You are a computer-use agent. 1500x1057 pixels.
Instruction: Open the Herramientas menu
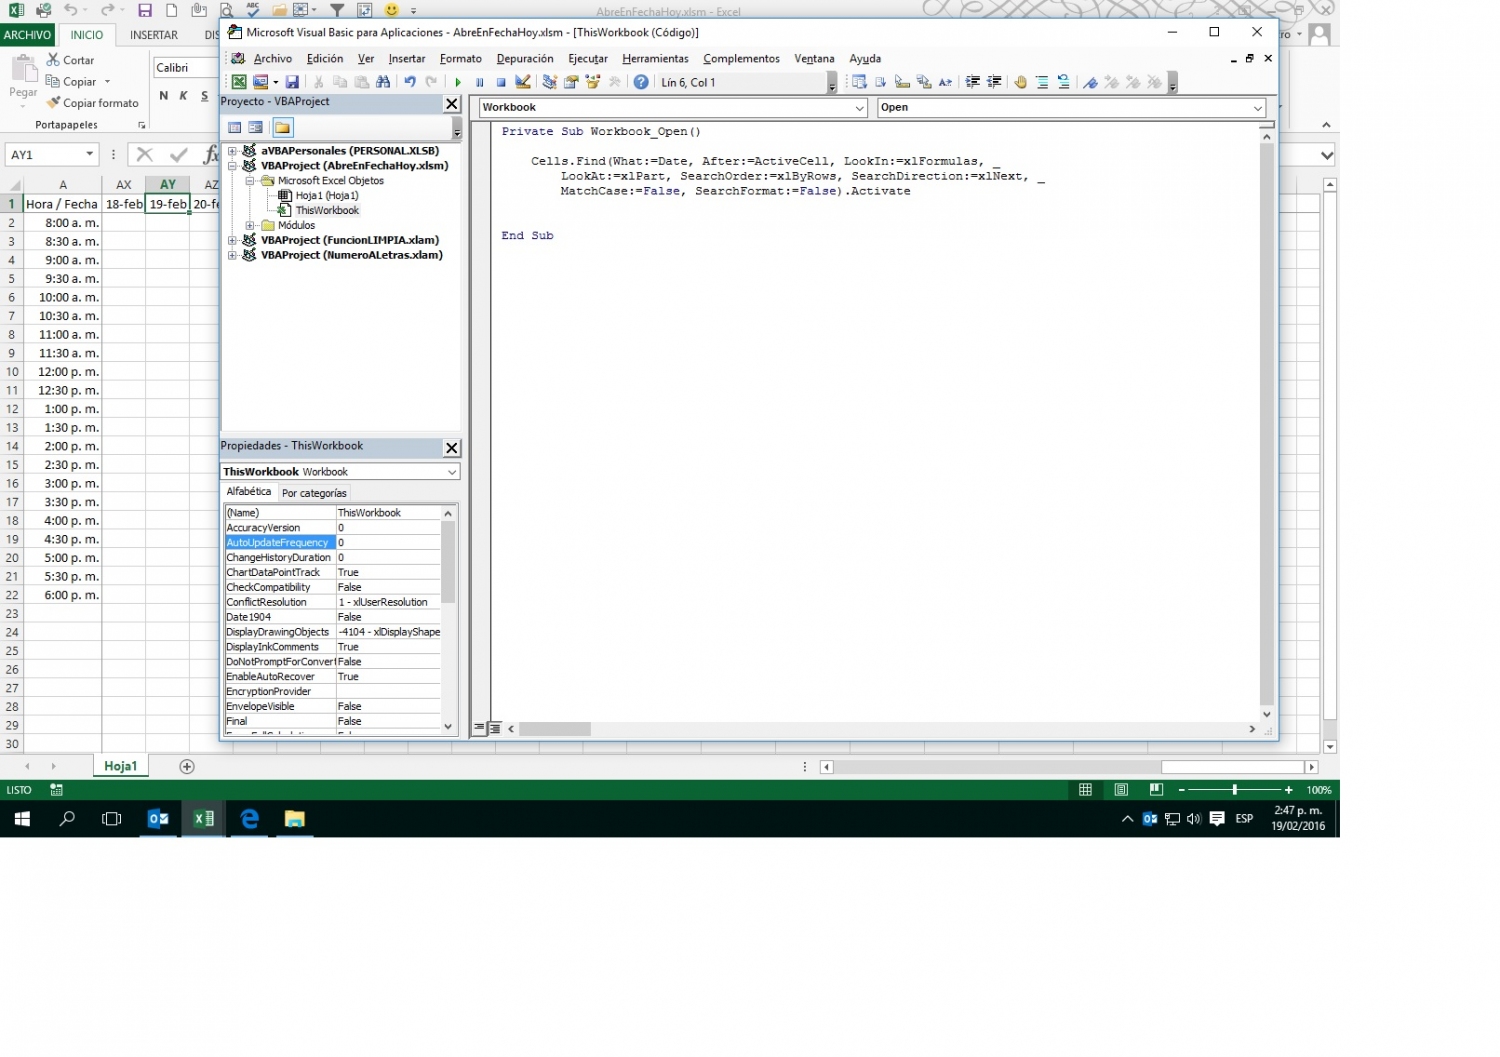click(x=655, y=59)
